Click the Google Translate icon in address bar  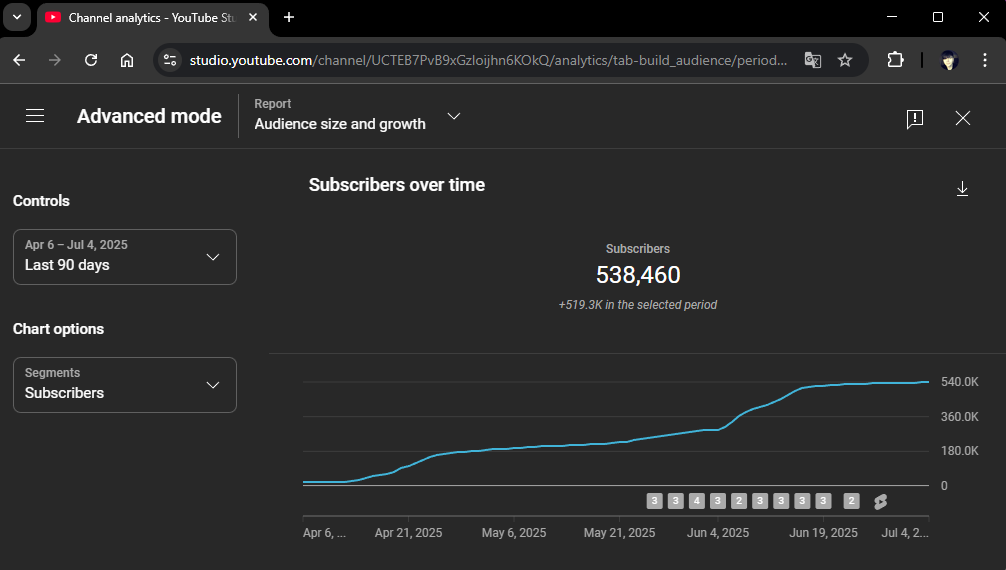813,60
